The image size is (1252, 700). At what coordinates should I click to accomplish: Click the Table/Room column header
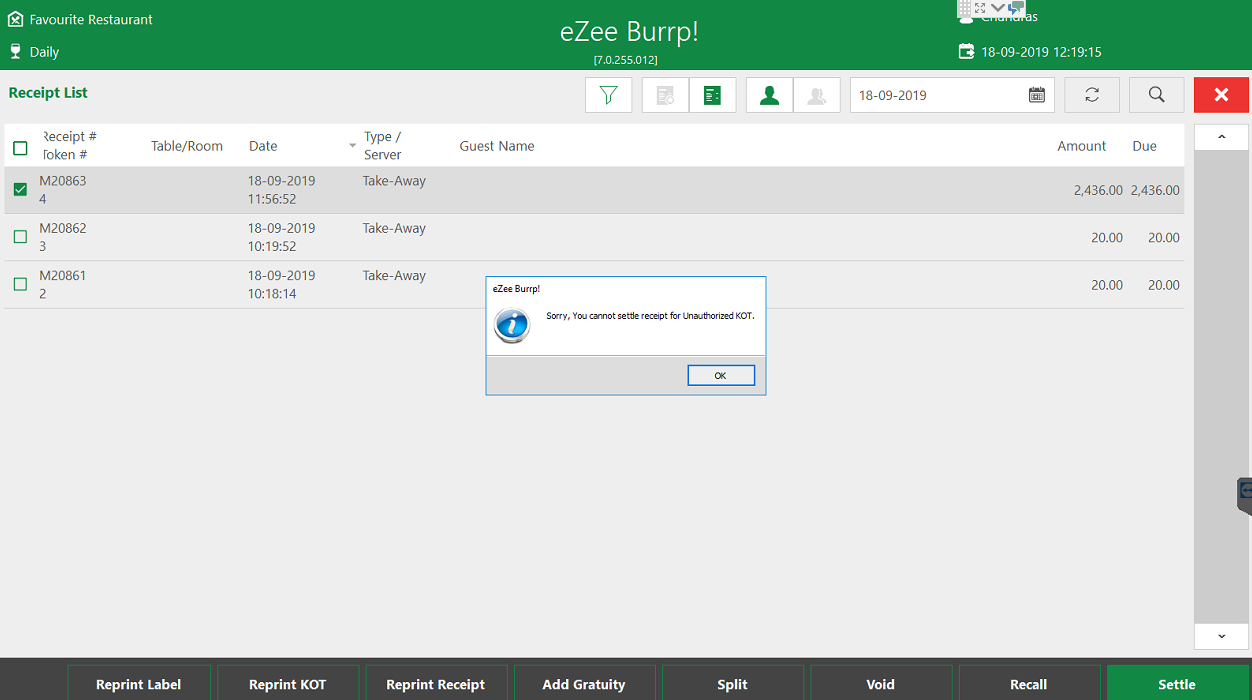(x=187, y=146)
